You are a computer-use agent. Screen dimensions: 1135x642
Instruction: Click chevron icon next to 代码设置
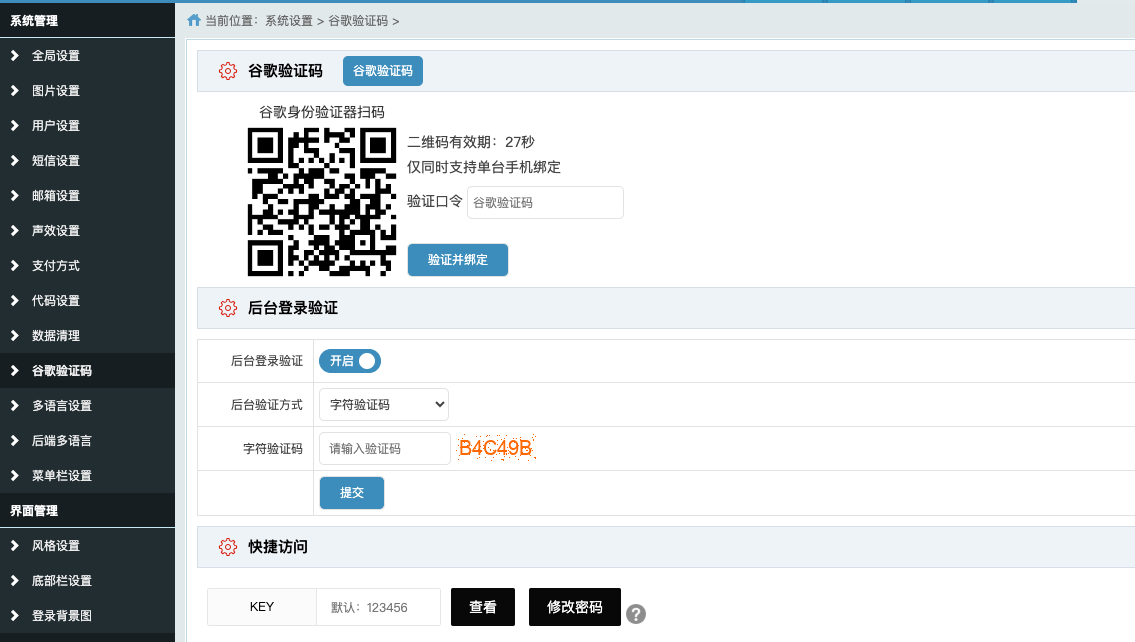click(14, 300)
